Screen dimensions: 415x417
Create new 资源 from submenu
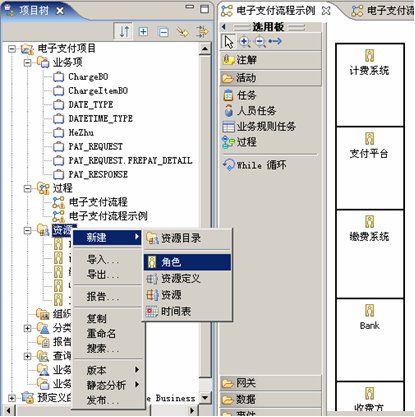pyautogui.click(x=187, y=295)
